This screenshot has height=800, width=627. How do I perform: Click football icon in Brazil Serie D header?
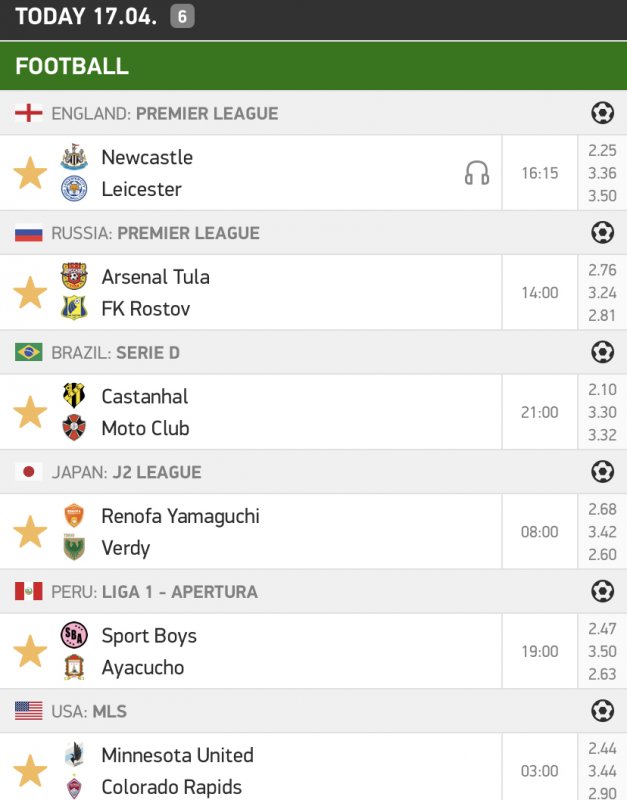tap(602, 352)
